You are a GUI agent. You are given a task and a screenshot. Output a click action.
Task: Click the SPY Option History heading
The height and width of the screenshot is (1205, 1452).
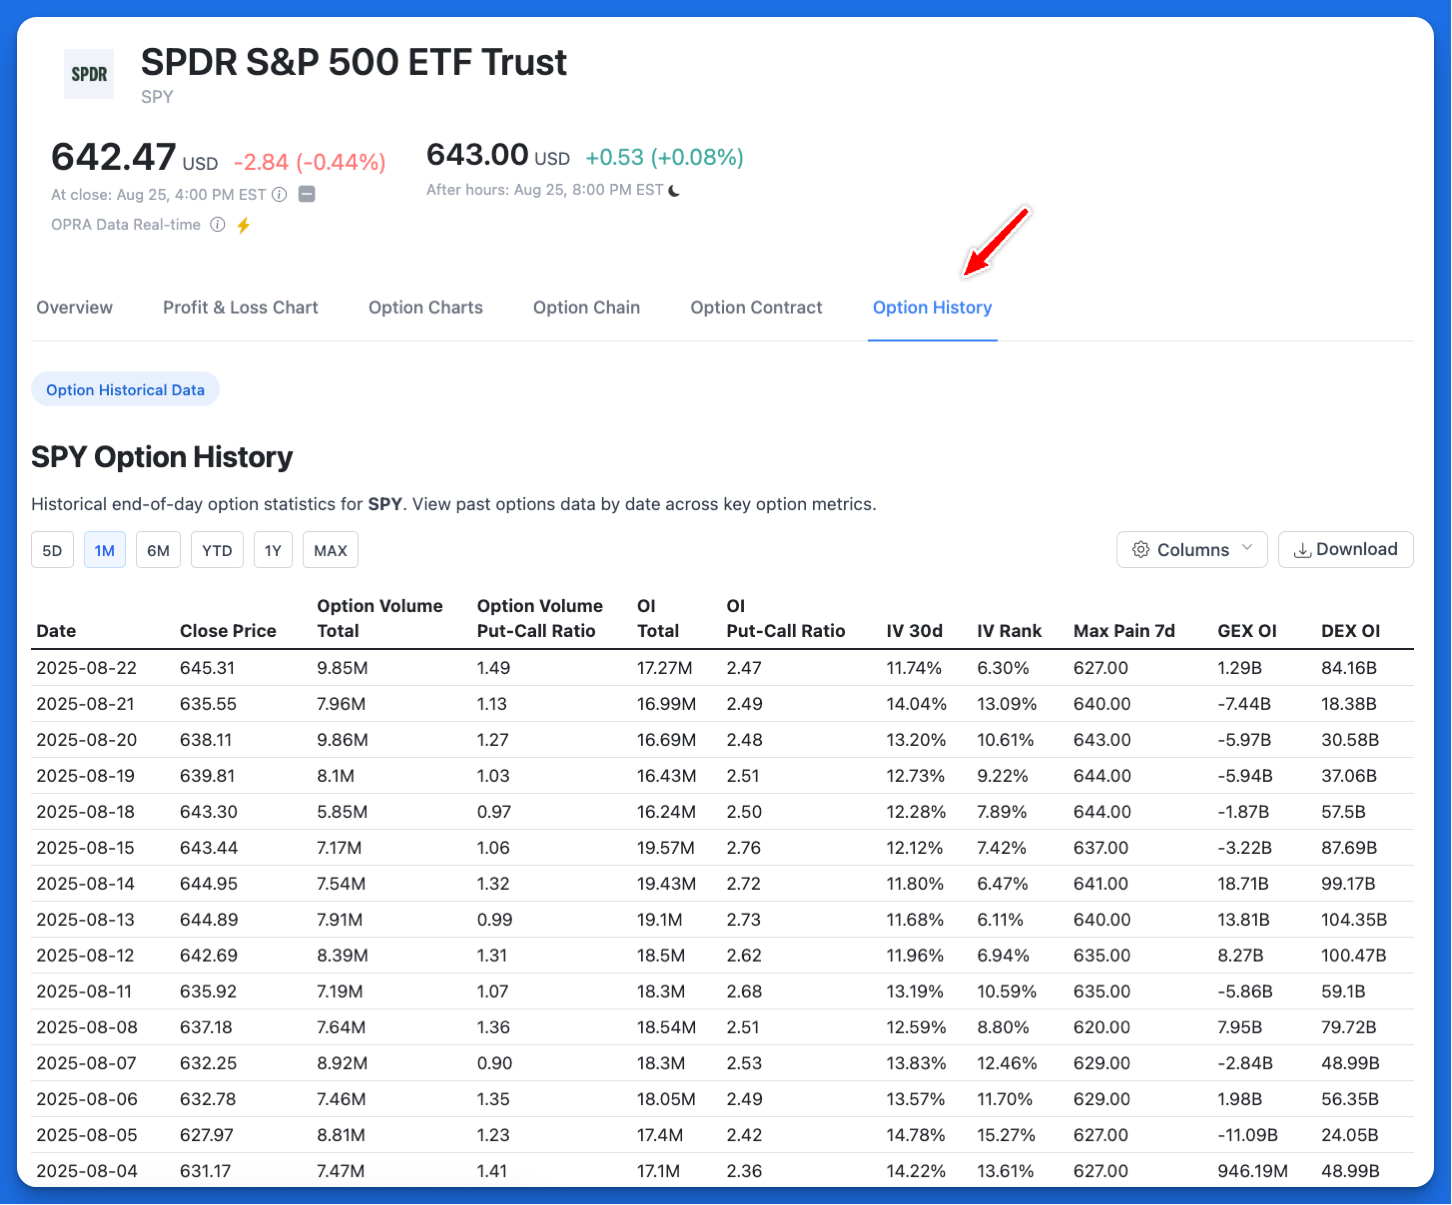162,457
